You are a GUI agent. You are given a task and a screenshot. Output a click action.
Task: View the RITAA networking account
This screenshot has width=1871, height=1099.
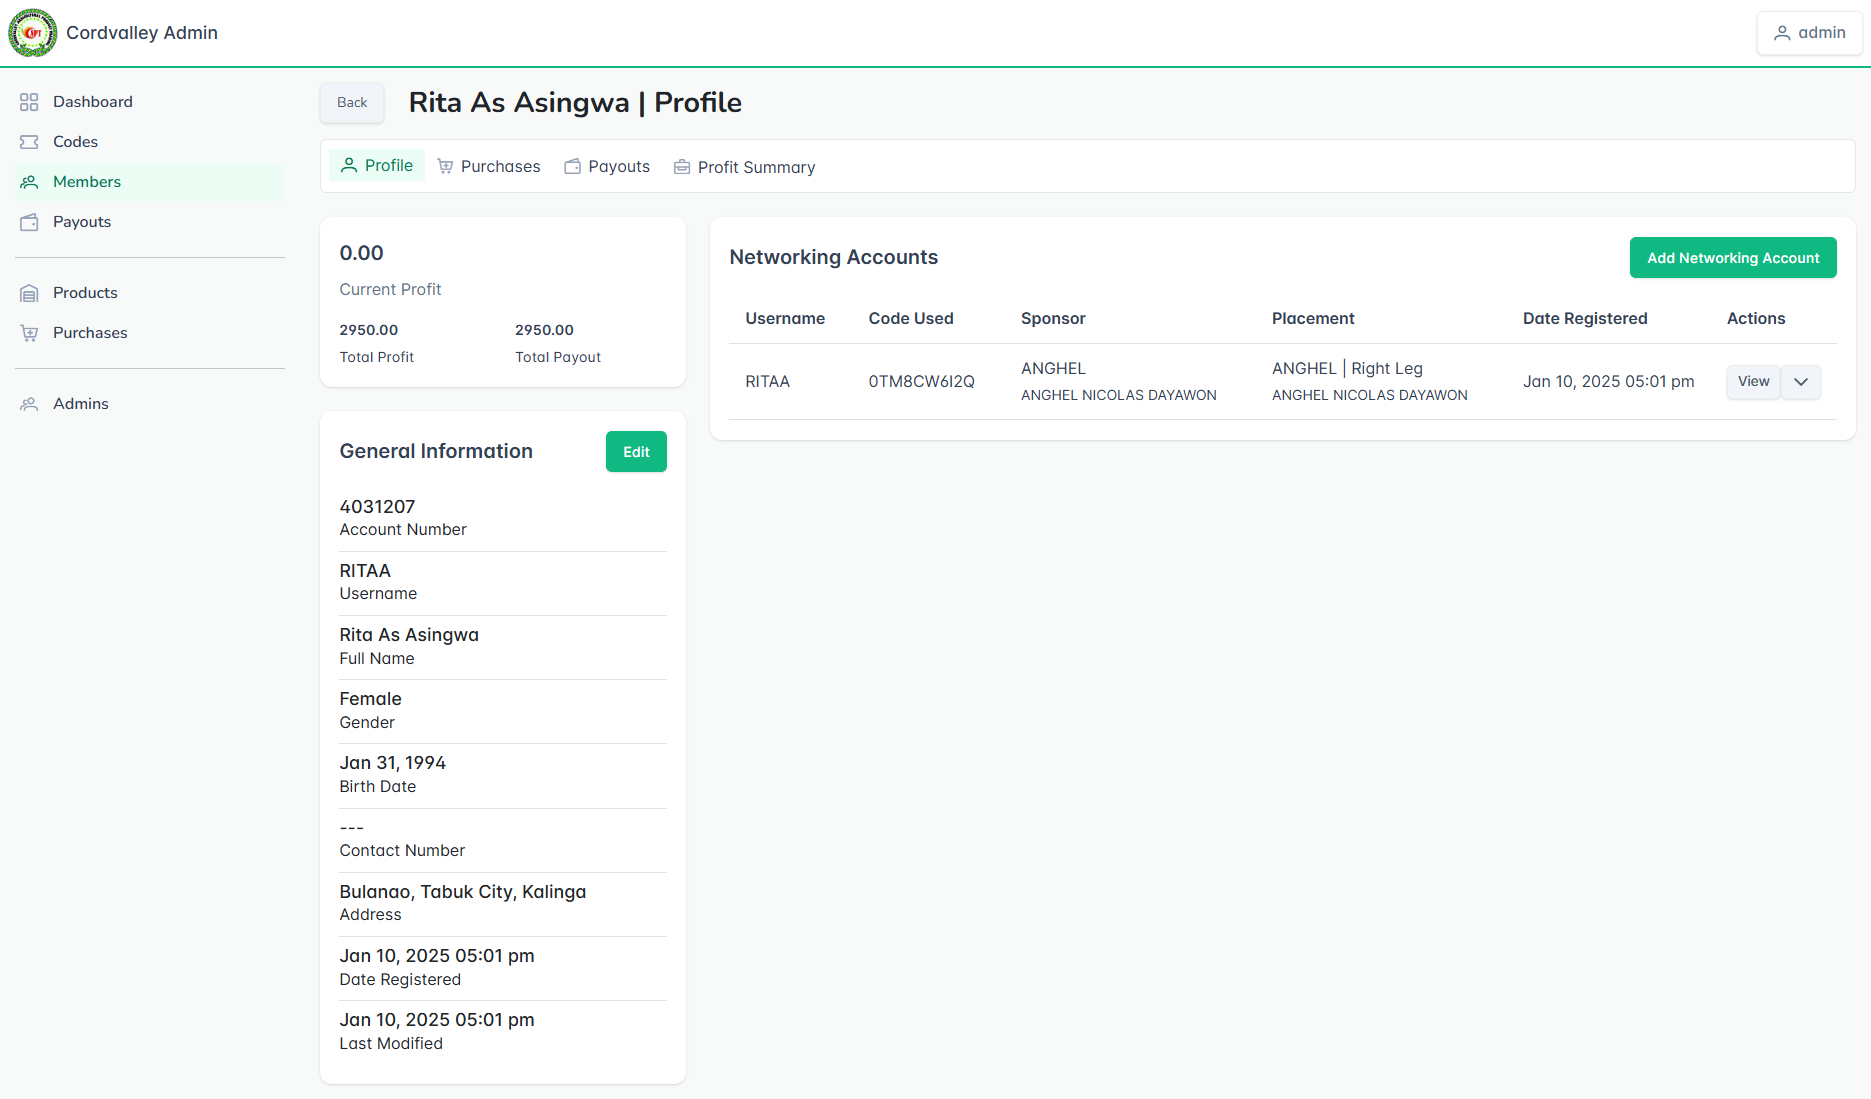tap(1752, 381)
